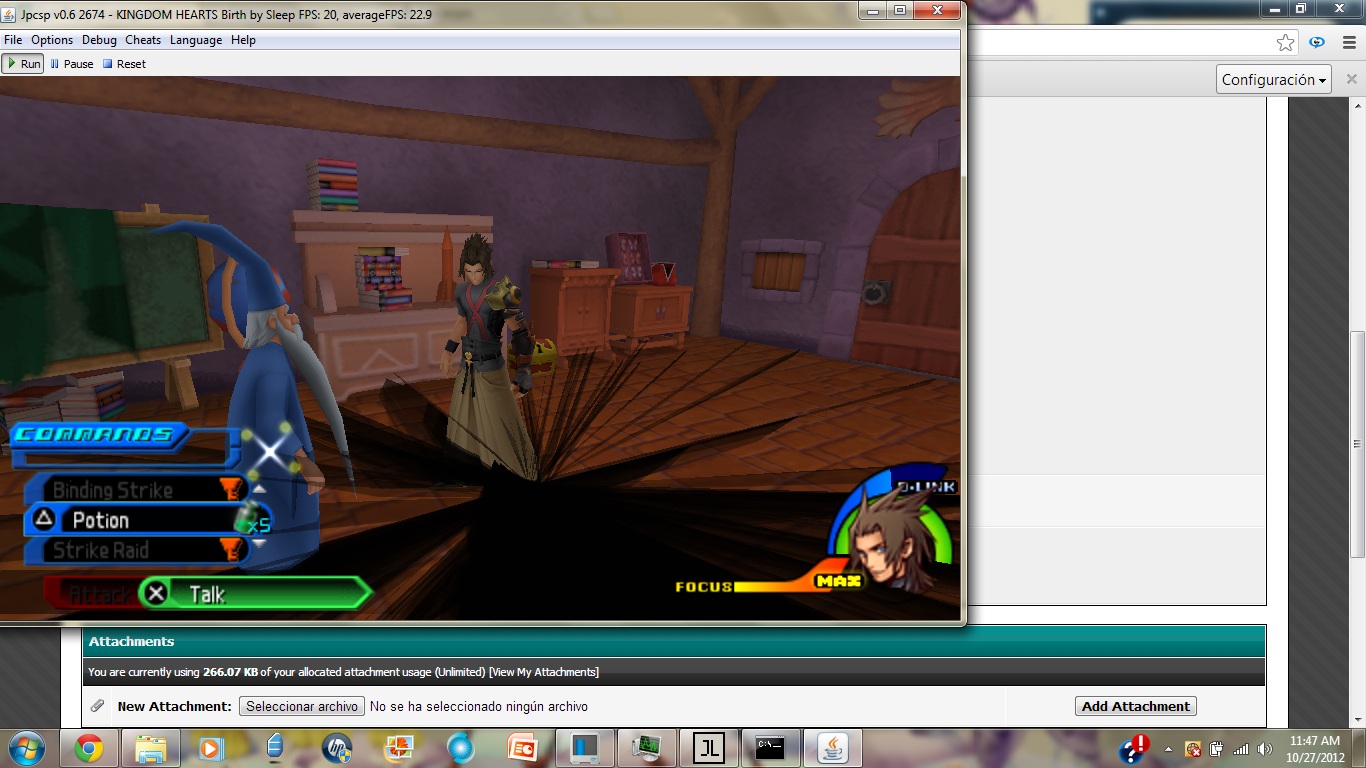The image size is (1366, 768).
Task: Click the scroll-up arrow in Chrome's scrollbar
Action: (x=1358, y=105)
